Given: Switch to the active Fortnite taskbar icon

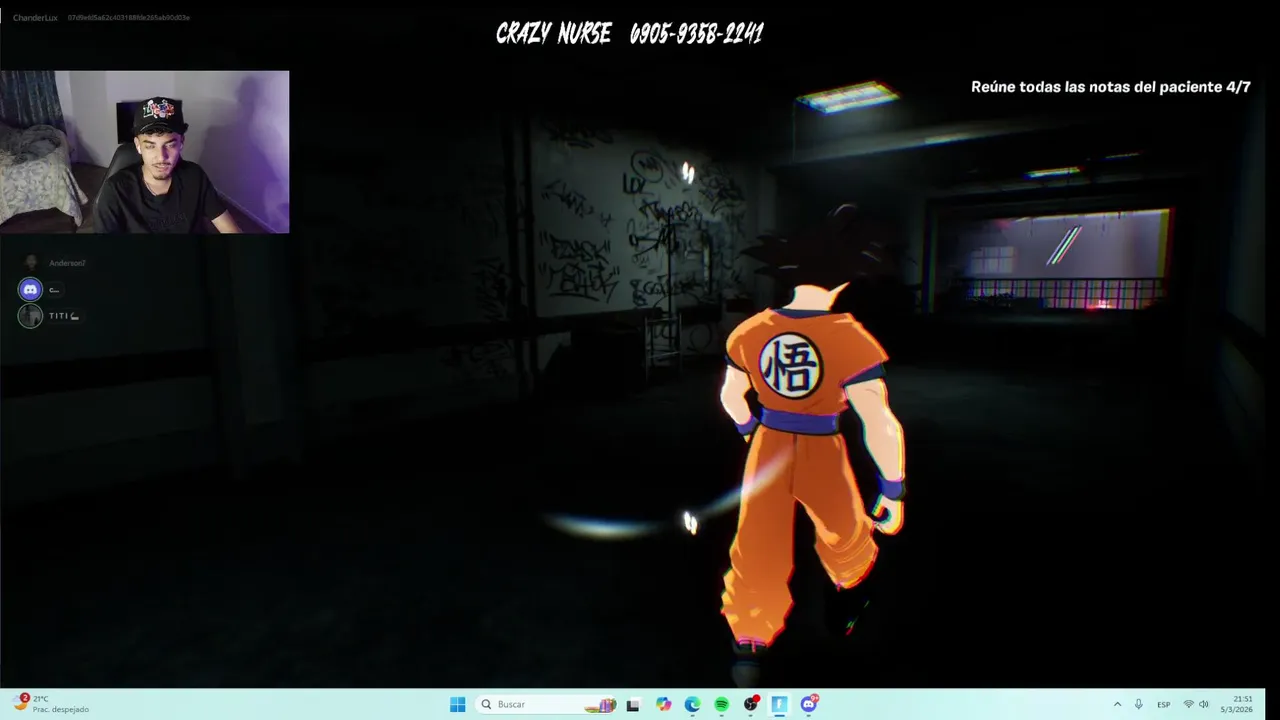Looking at the screenshot, I should point(779,704).
